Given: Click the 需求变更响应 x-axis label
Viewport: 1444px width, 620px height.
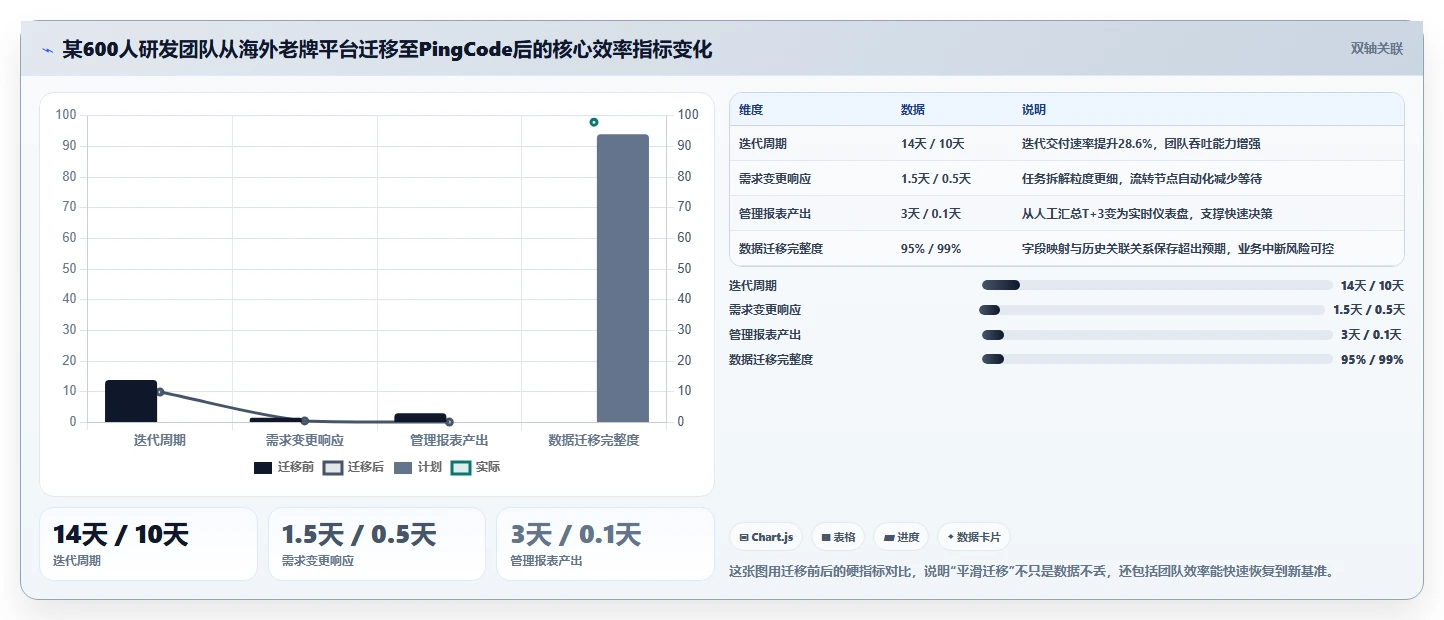Looking at the screenshot, I should pyautogui.click(x=305, y=440).
